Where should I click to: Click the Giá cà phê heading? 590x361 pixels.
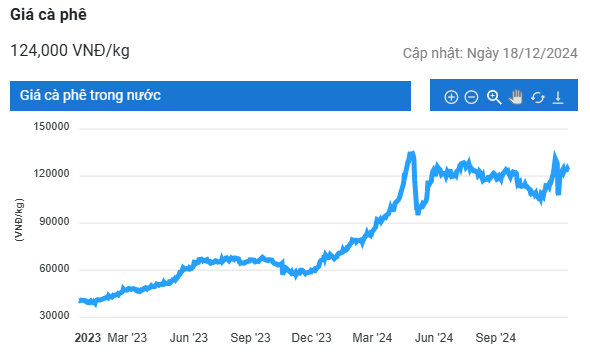point(48,15)
